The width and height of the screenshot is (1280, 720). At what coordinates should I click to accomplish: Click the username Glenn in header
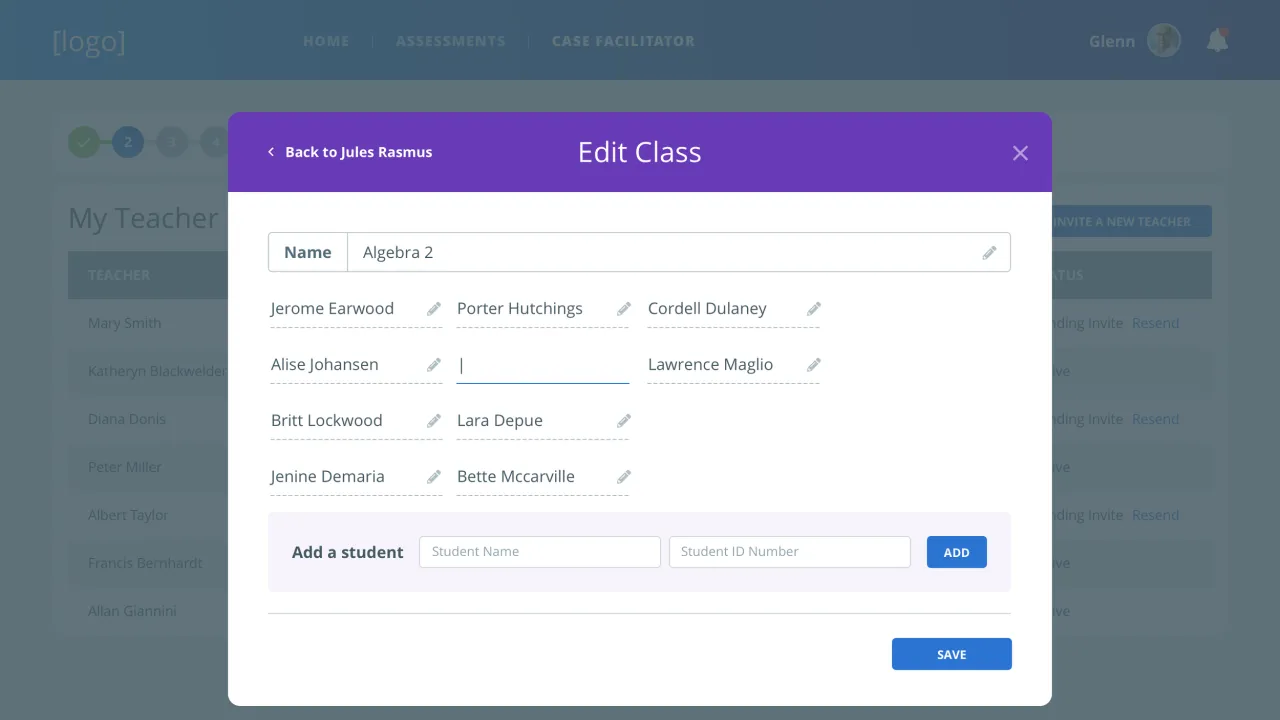click(1112, 41)
